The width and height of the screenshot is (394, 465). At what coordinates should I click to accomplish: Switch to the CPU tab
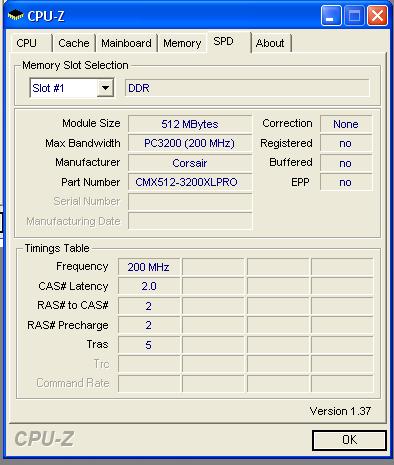(x=31, y=43)
